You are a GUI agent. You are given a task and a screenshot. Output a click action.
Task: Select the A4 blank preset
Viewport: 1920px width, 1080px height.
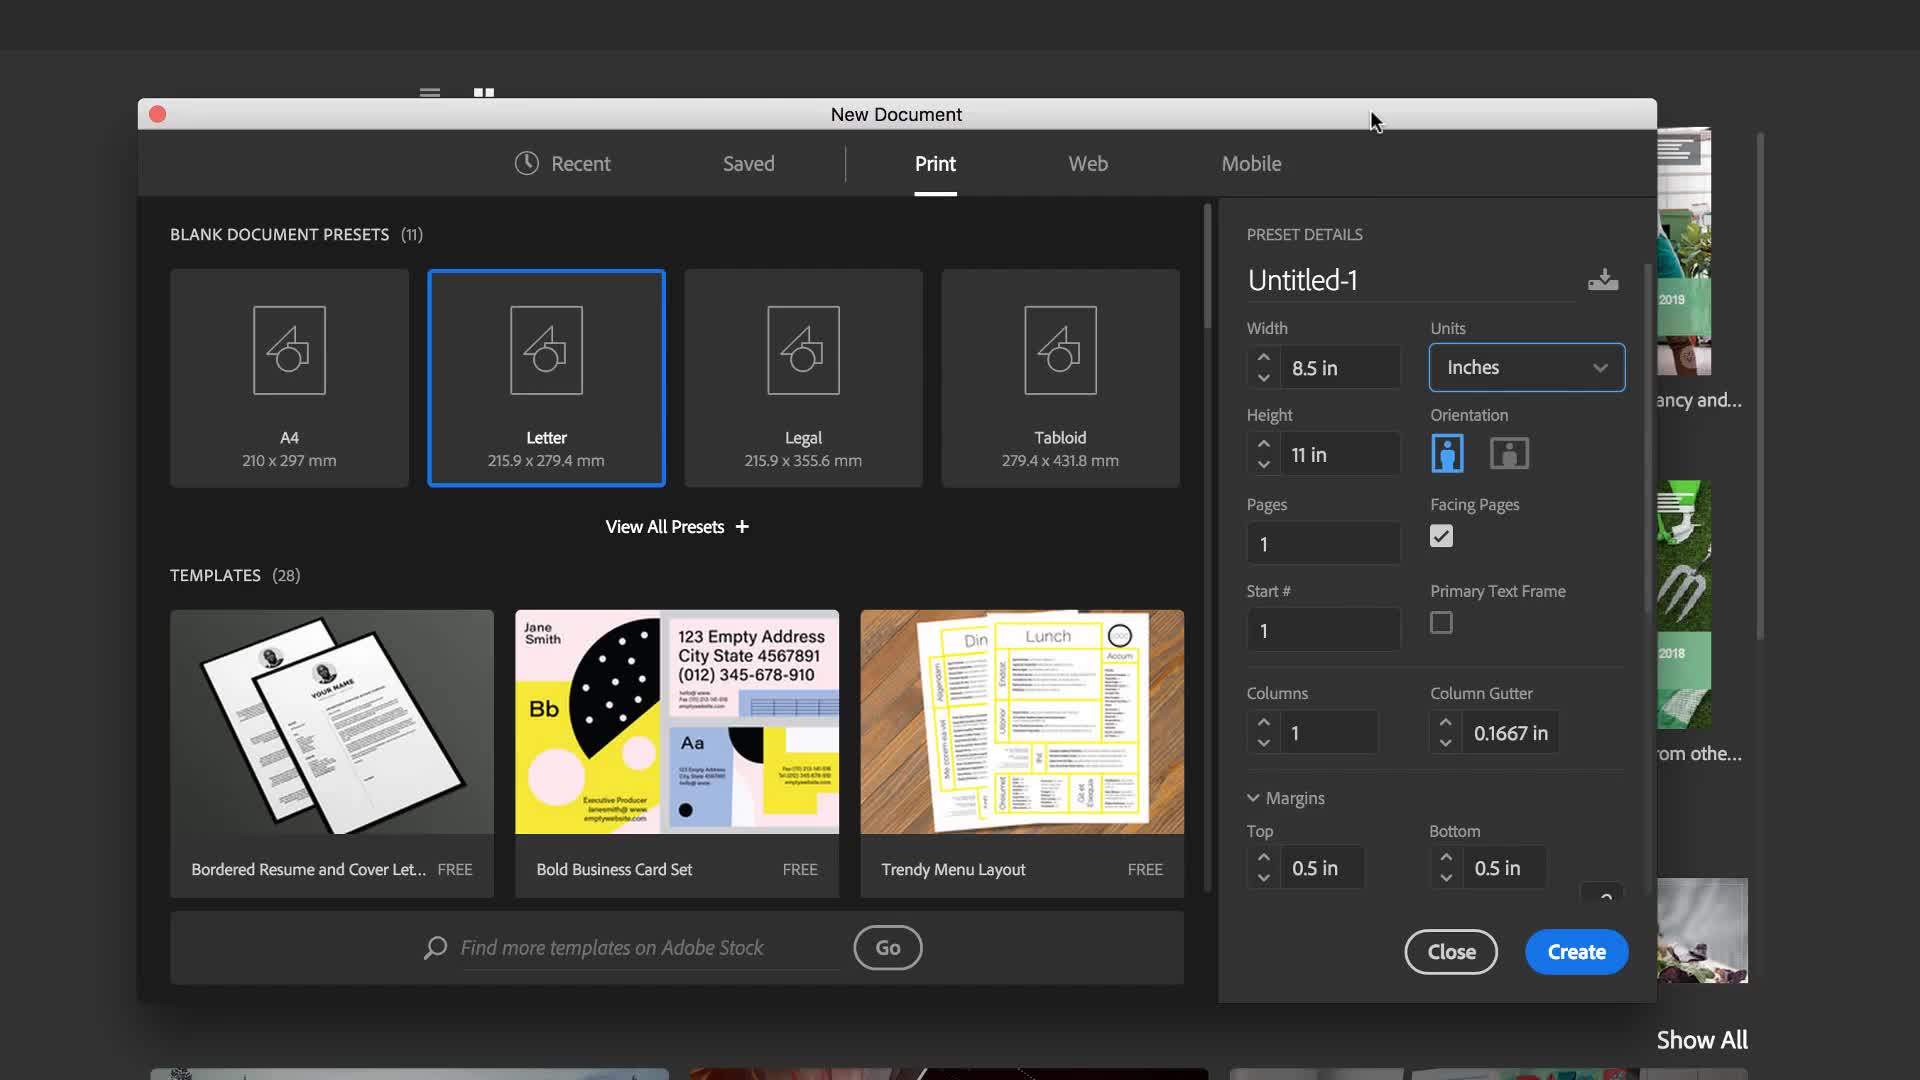pos(289,378)
